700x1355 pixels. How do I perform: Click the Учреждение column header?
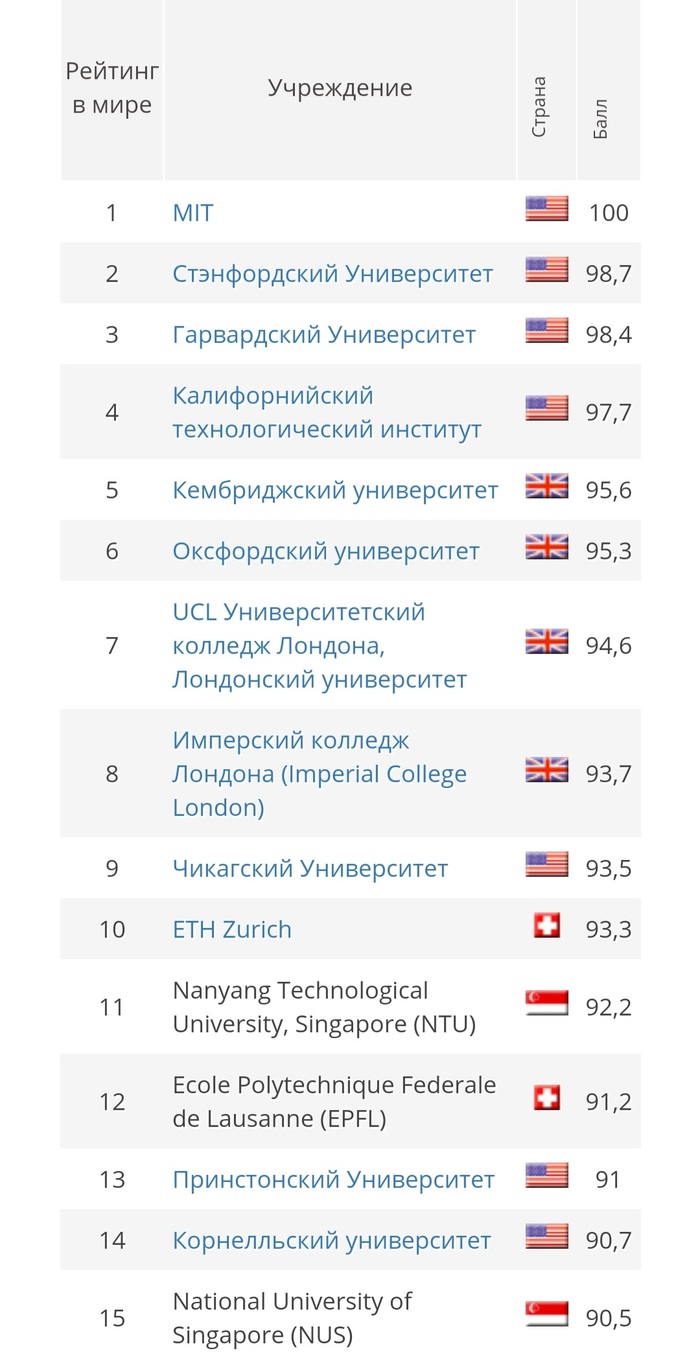[340, 88]
